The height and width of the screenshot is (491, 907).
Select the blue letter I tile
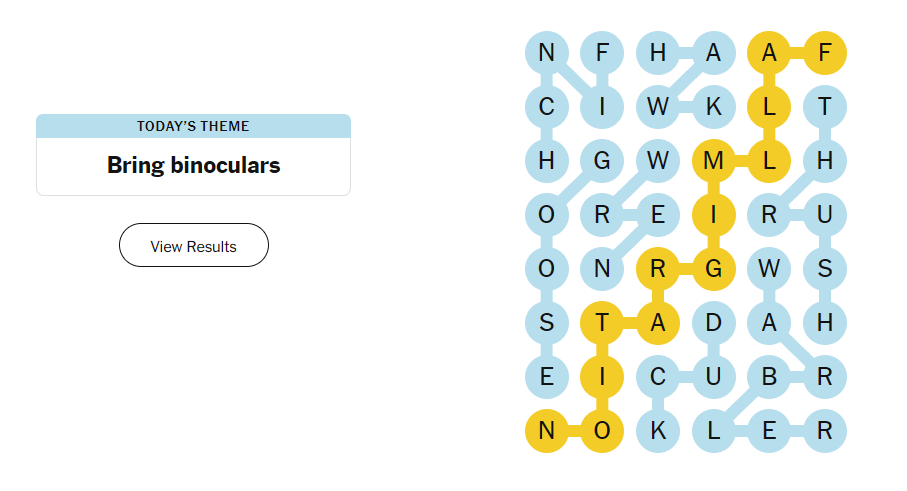[x=602, y=106]
